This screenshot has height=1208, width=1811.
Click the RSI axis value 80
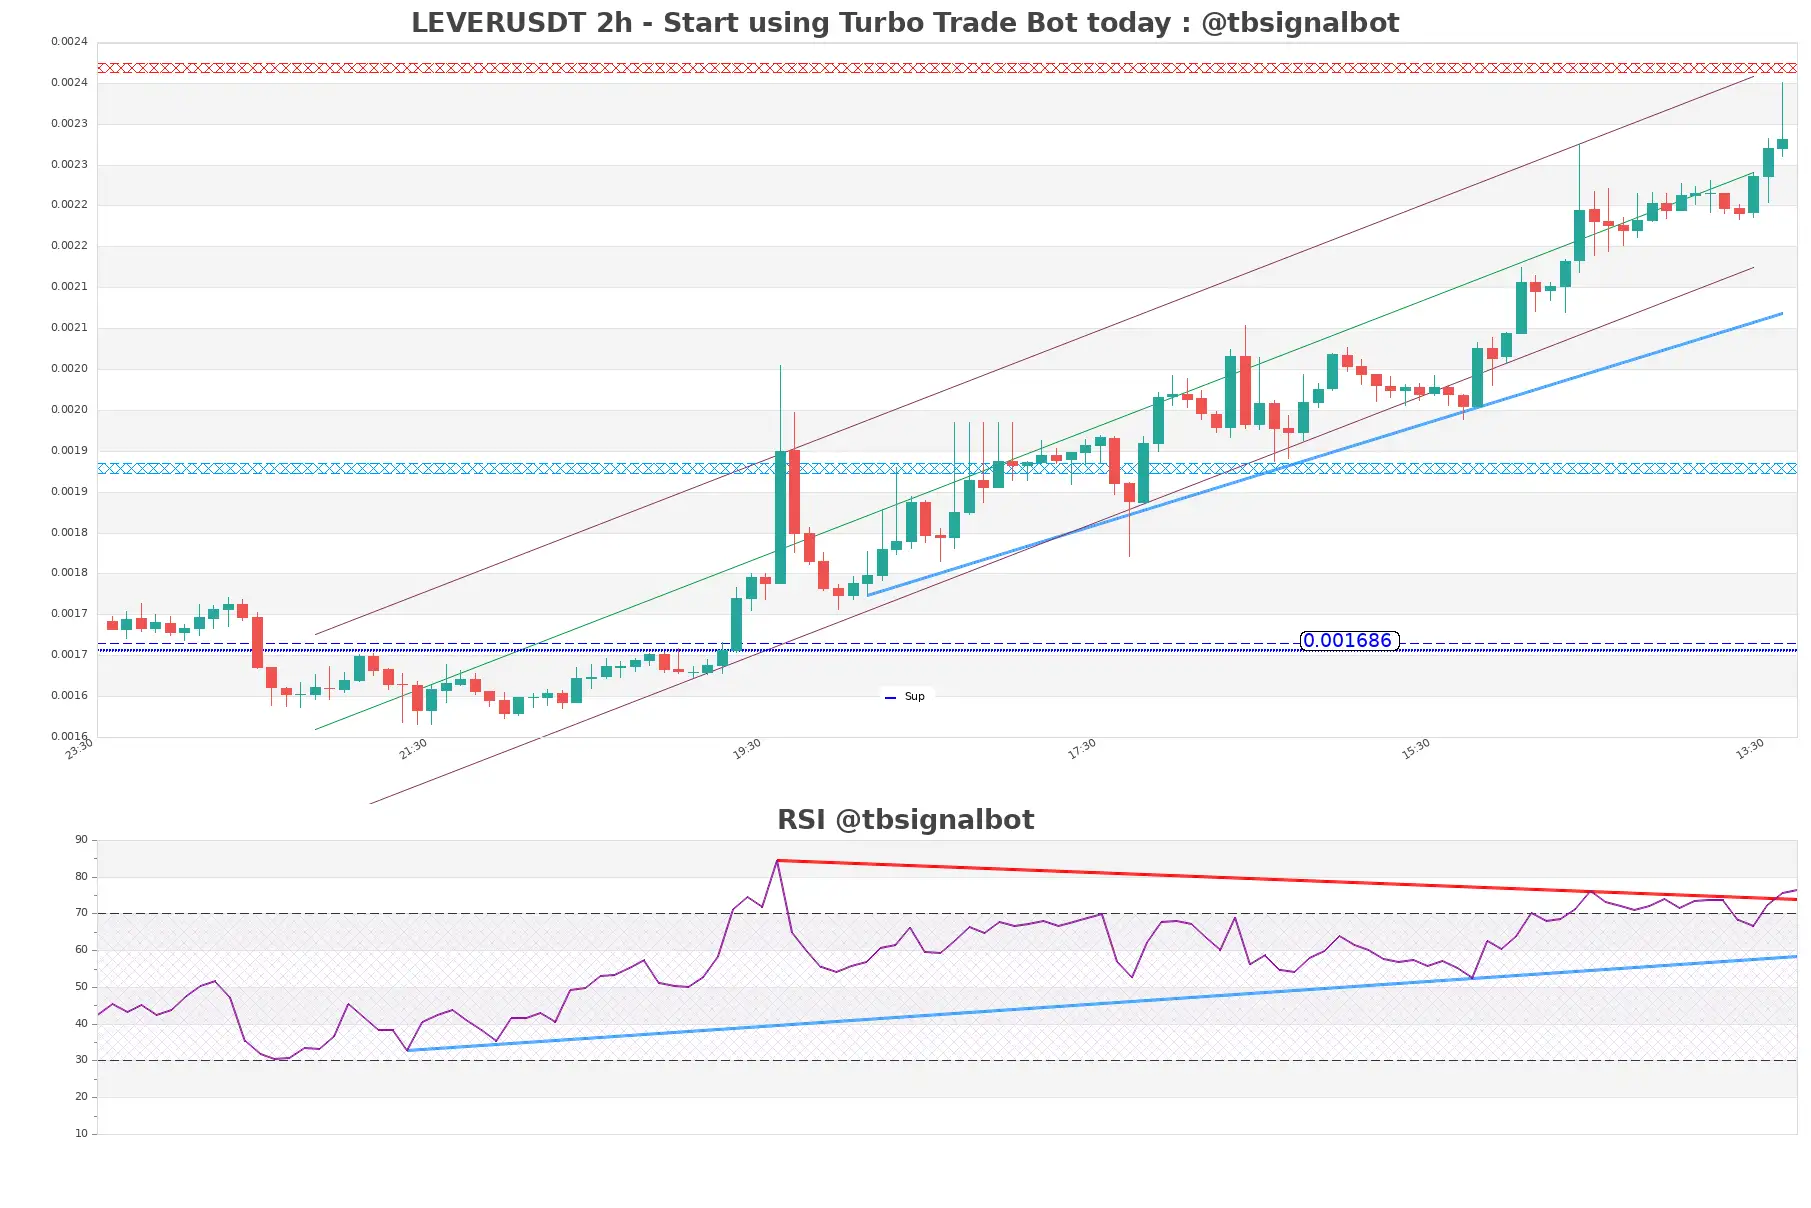(x=81, y=877)
